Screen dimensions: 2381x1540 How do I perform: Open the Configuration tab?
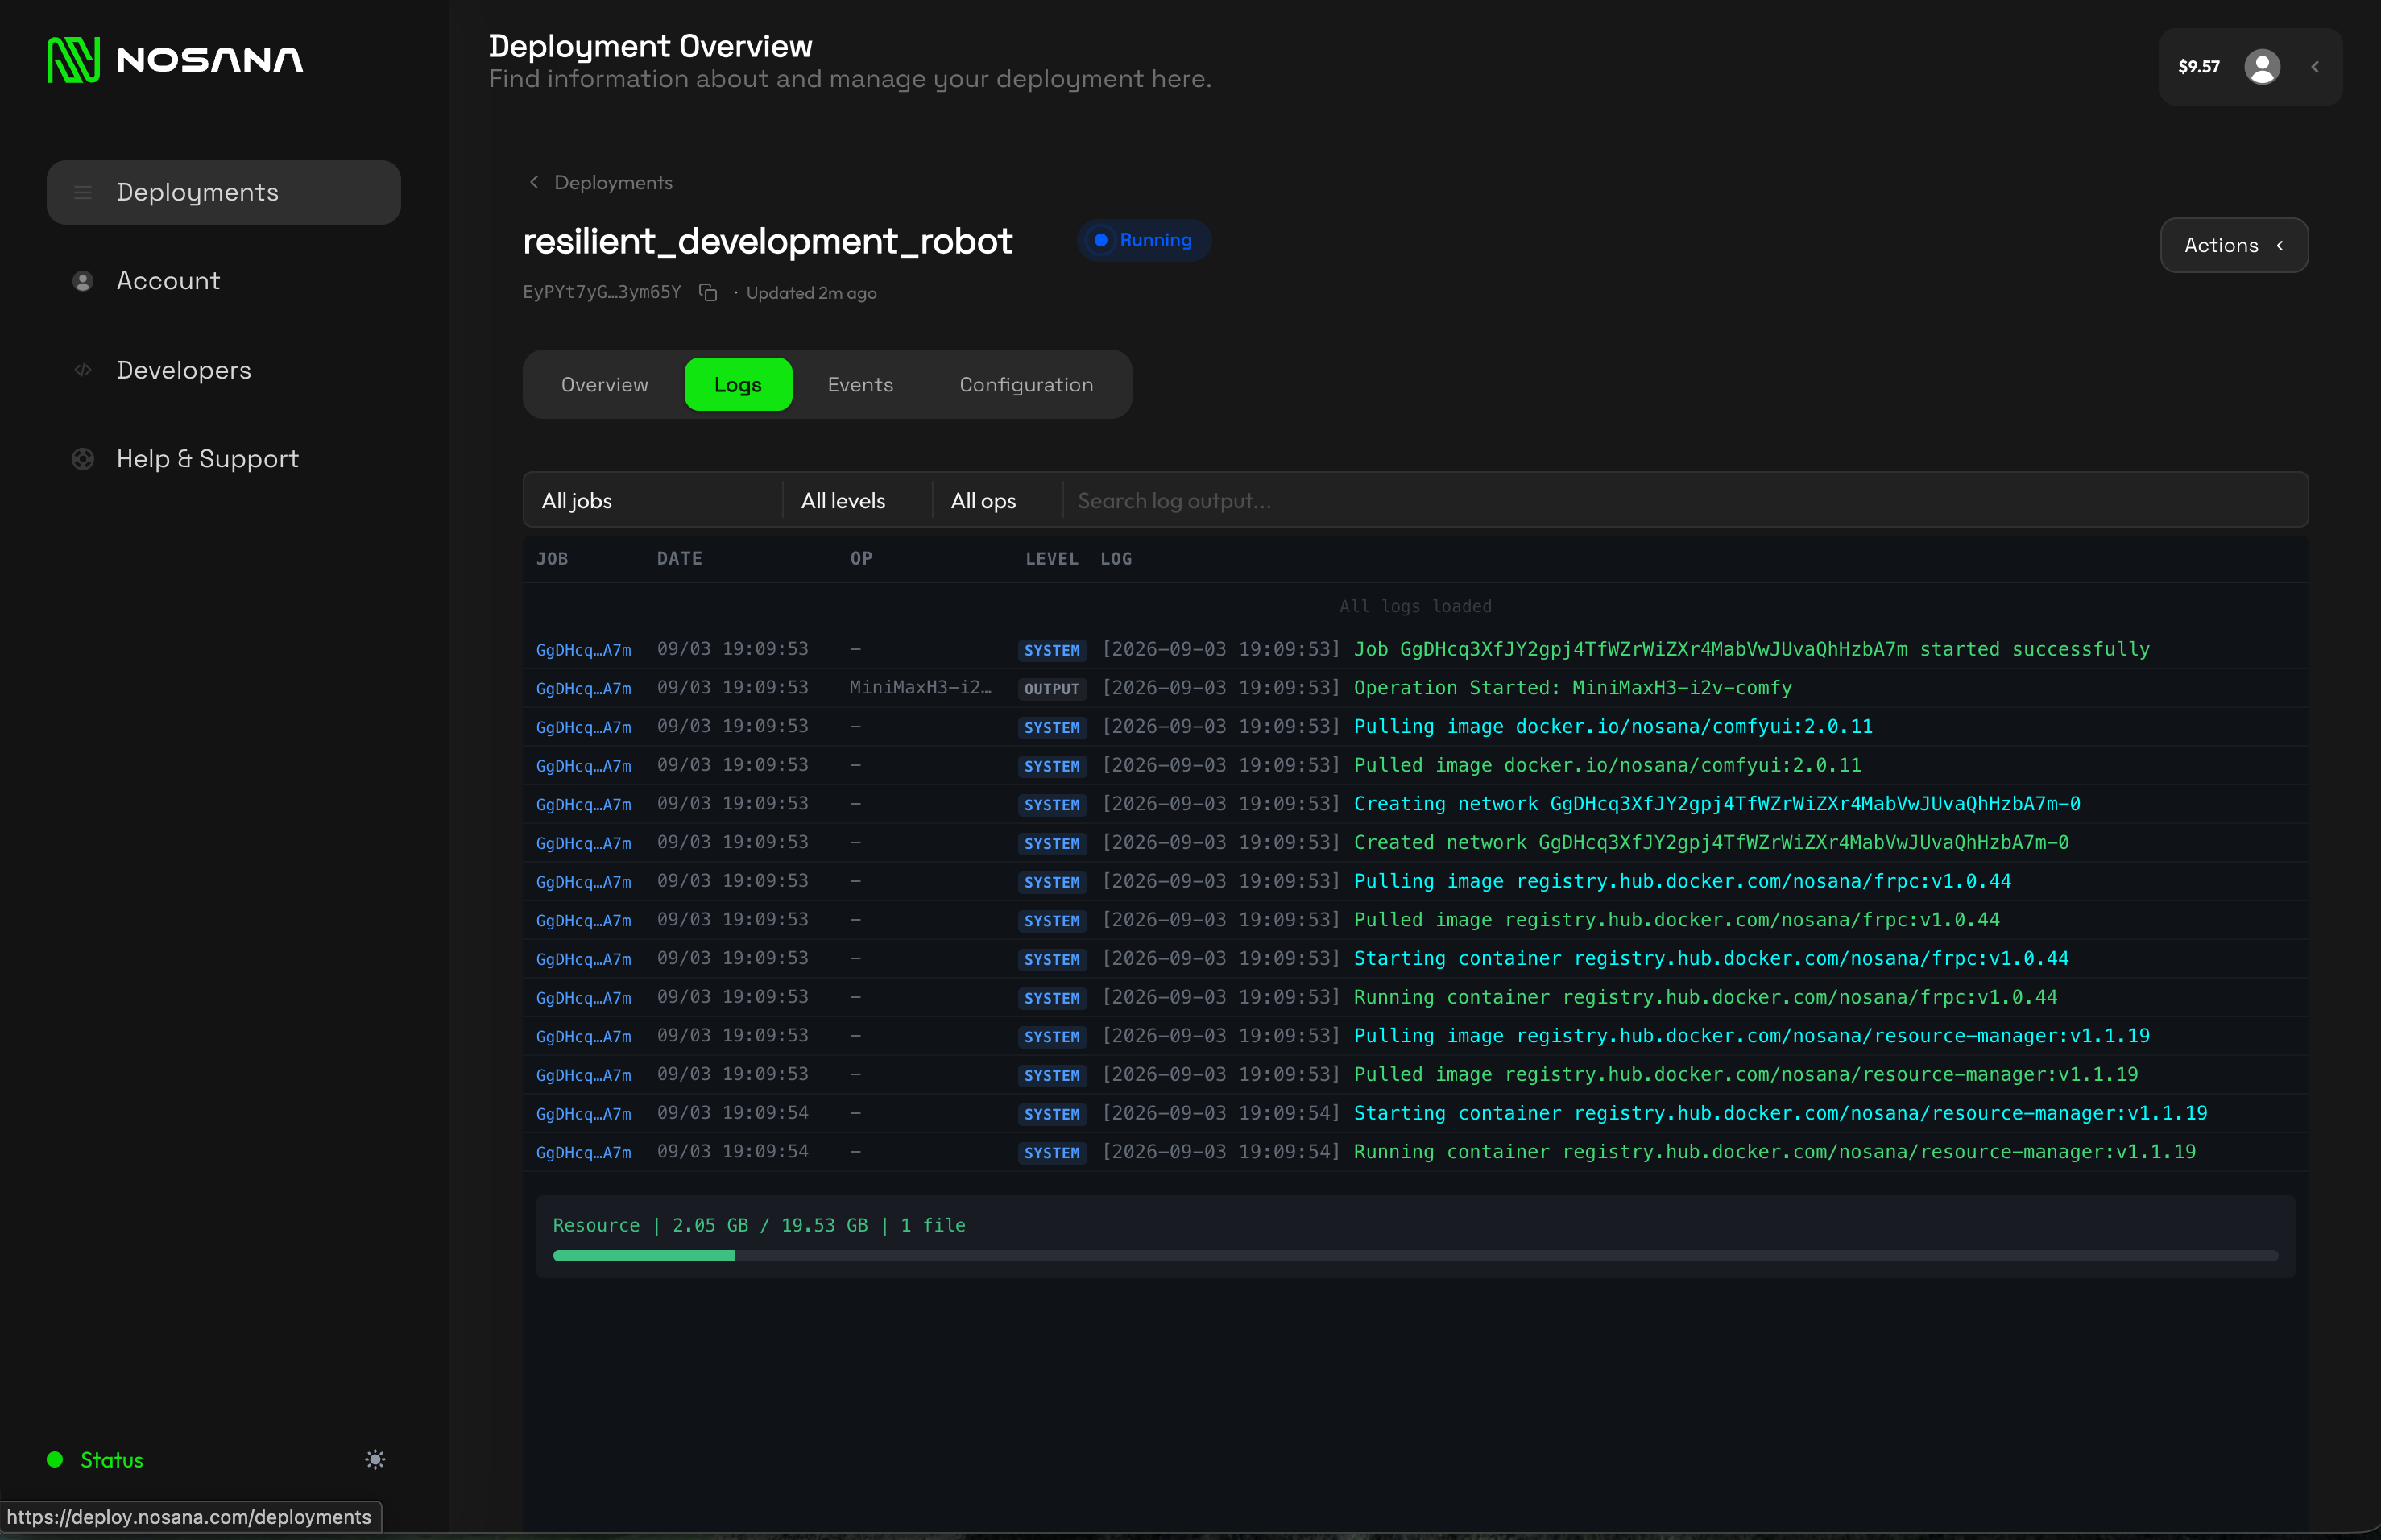pos(1026,384)
